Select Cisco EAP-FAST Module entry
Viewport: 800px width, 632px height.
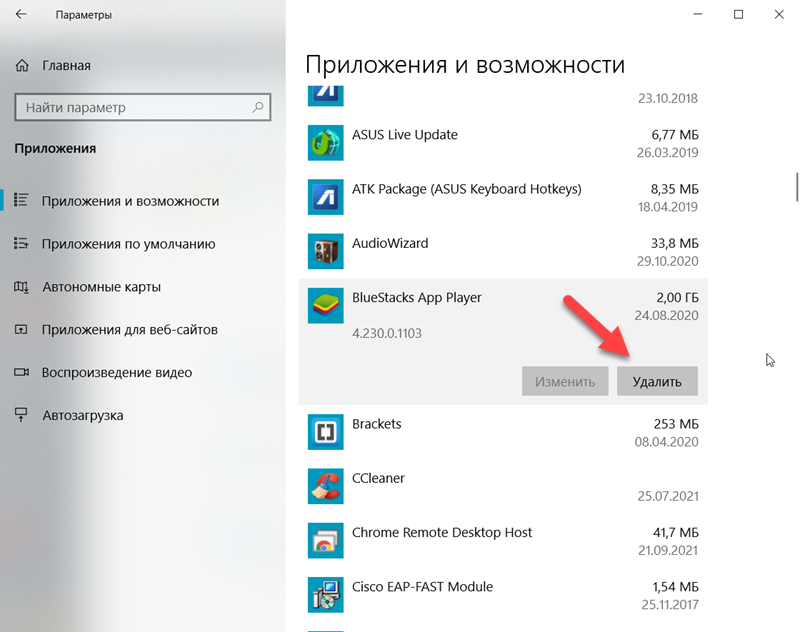[503, 595]
